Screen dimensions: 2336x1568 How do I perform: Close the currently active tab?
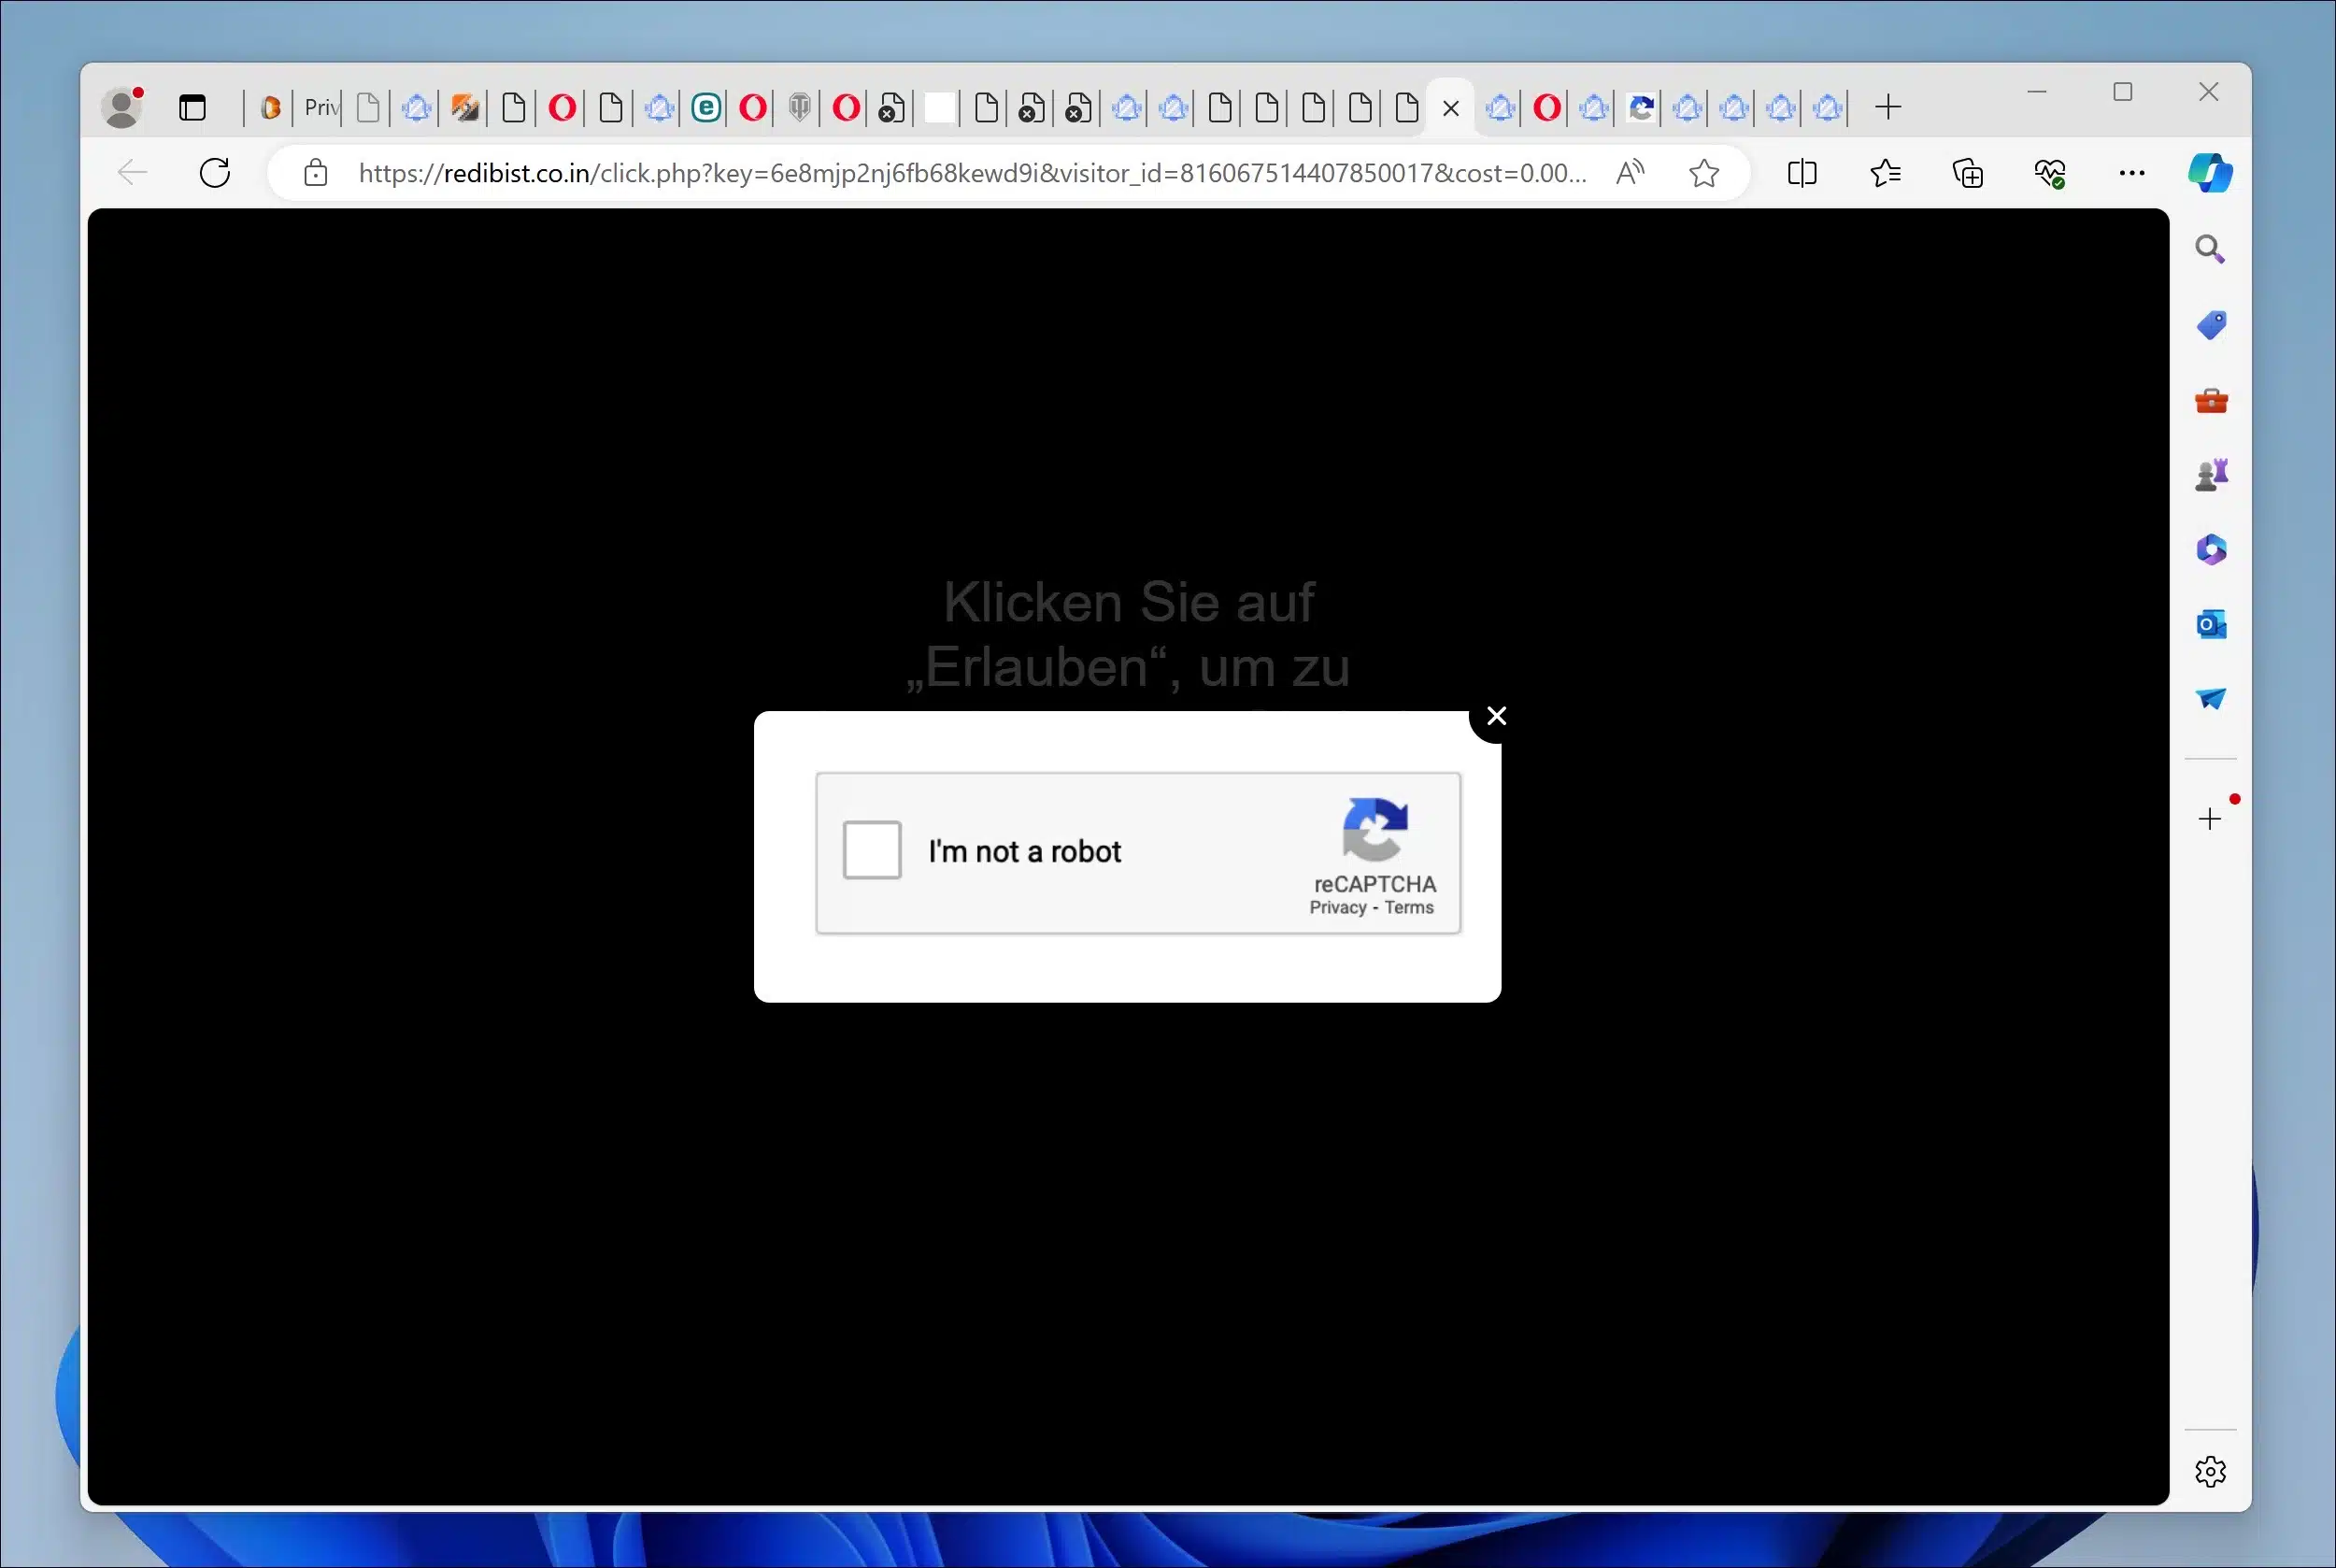1451,108
